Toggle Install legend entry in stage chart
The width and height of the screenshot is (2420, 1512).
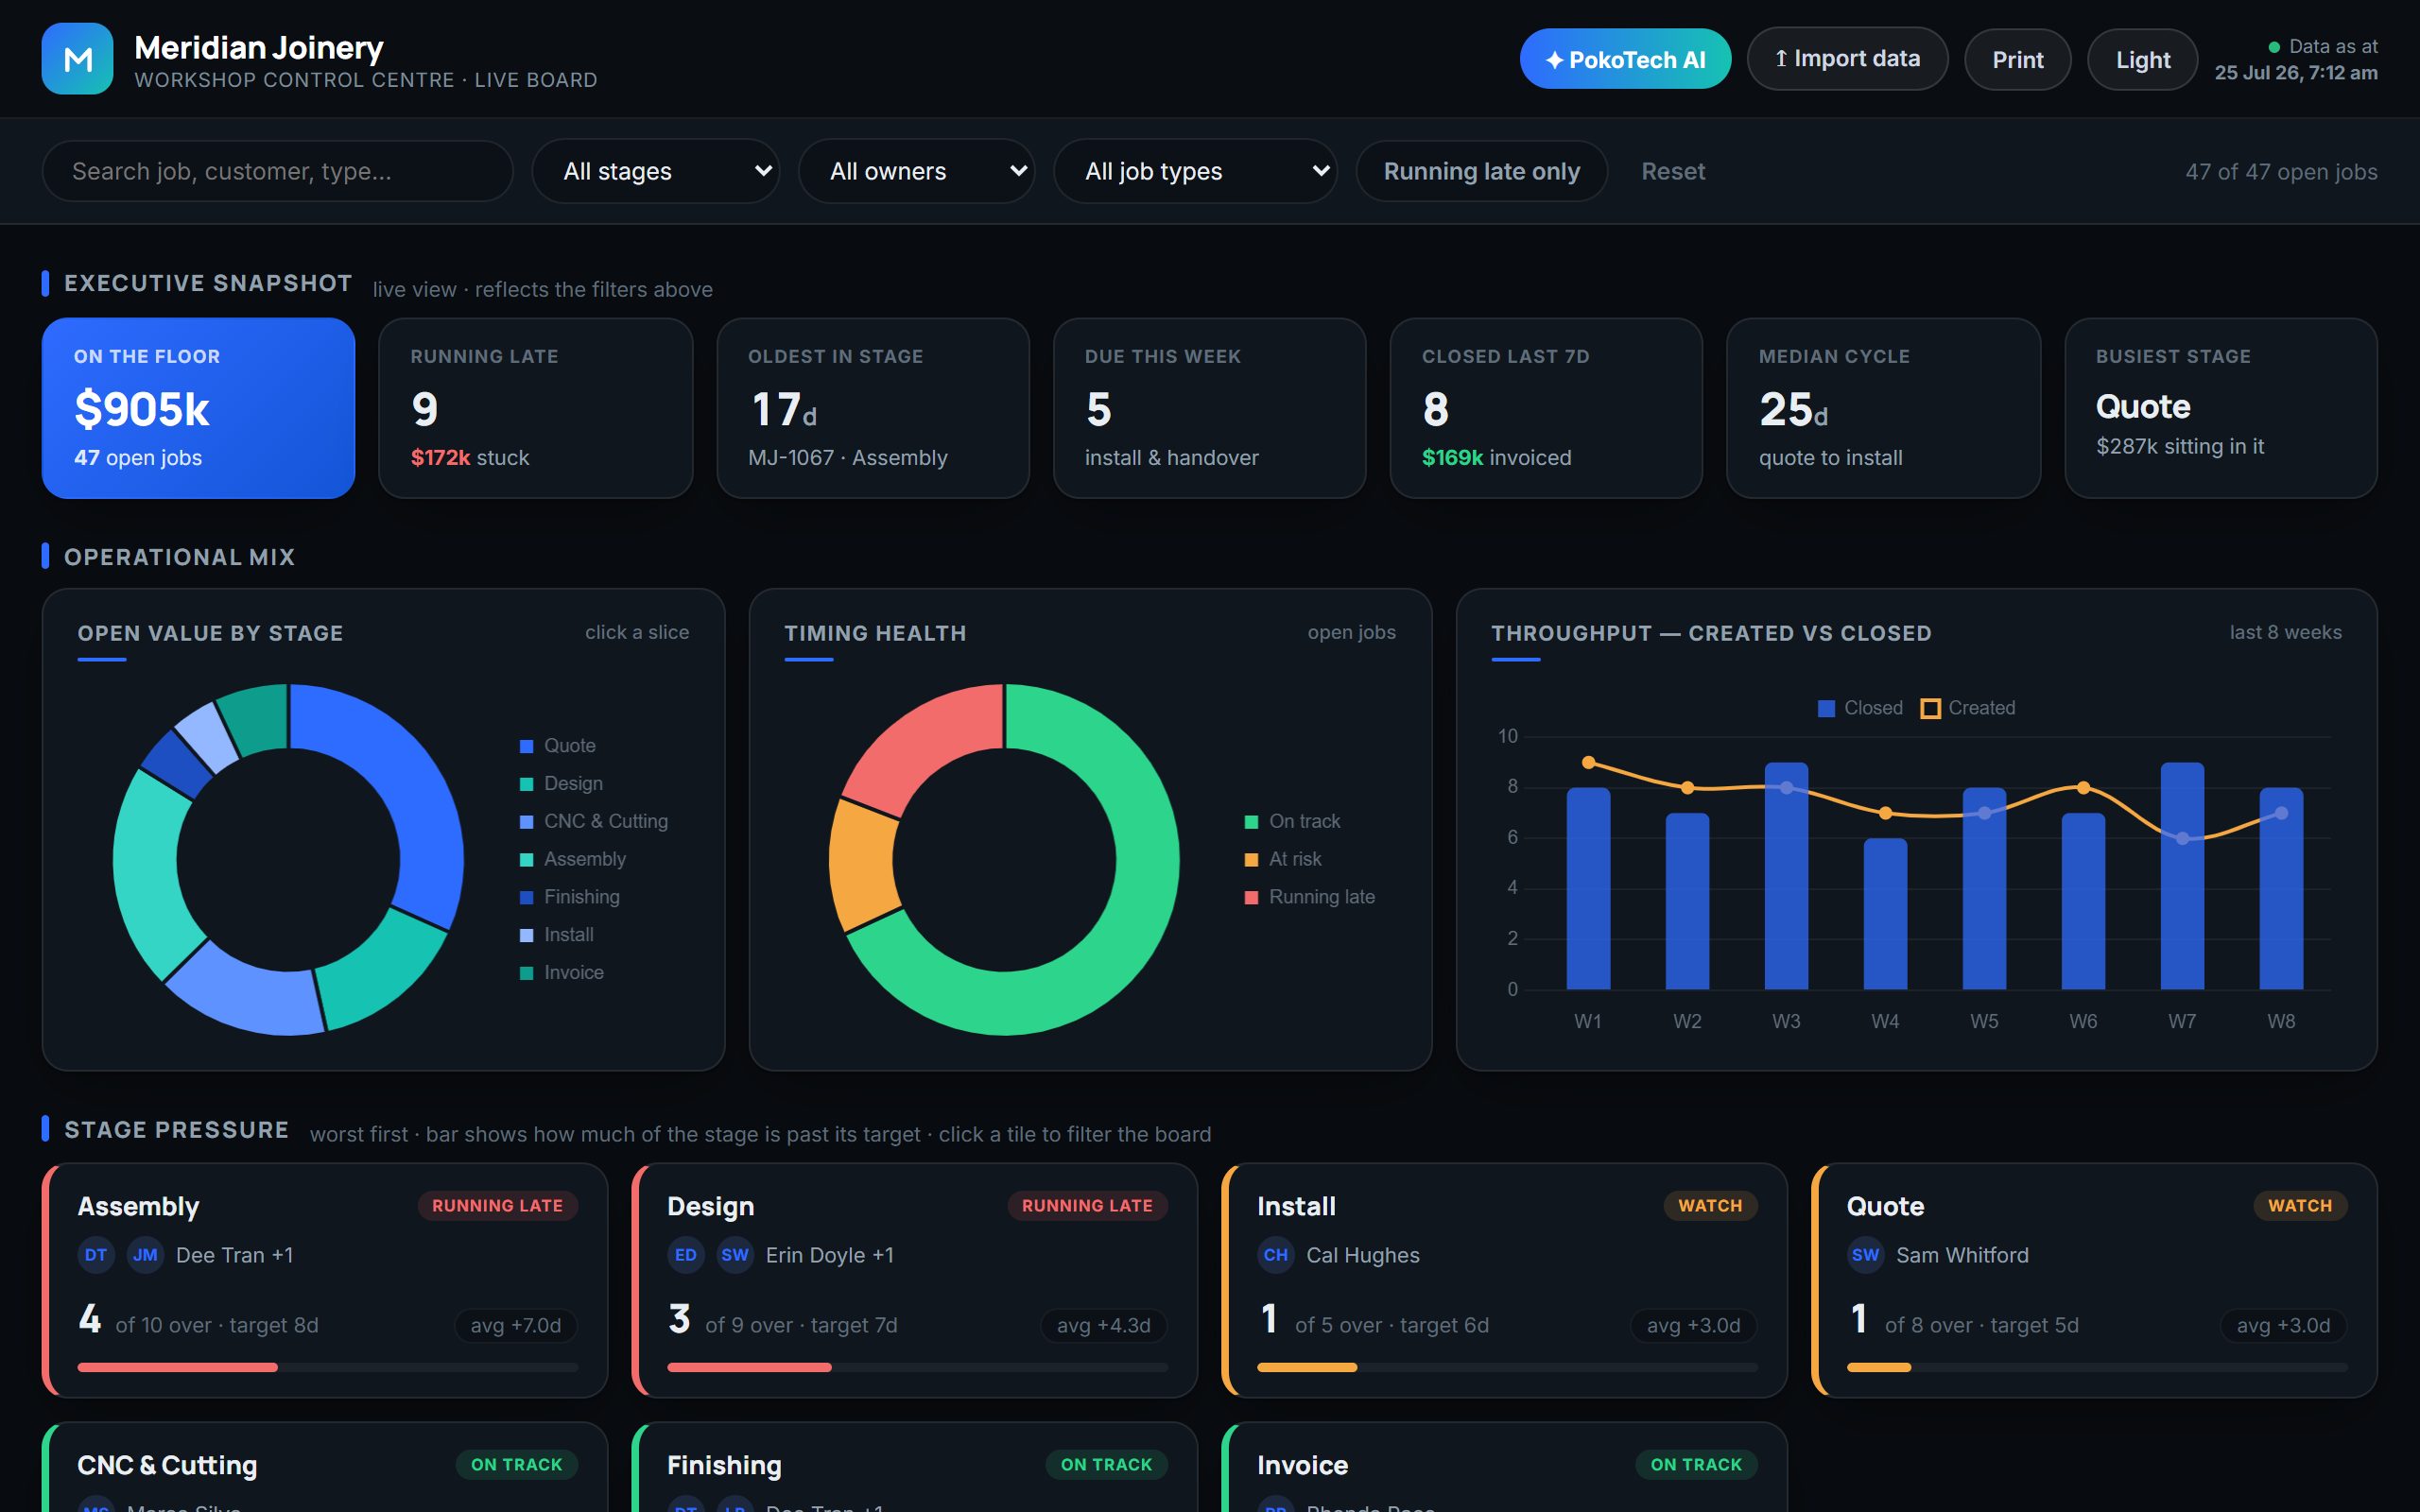click(557, 935)
